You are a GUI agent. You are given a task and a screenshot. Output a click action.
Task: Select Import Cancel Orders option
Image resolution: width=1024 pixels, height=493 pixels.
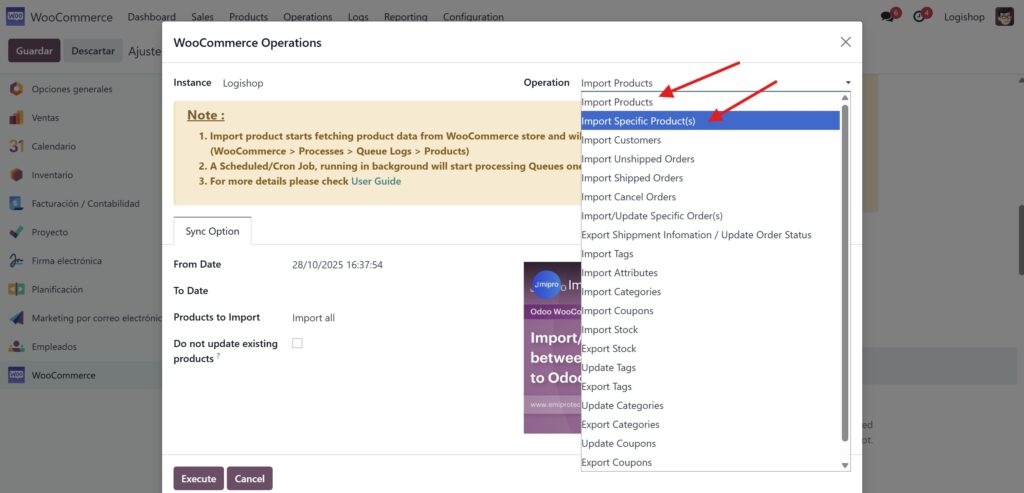710,197
